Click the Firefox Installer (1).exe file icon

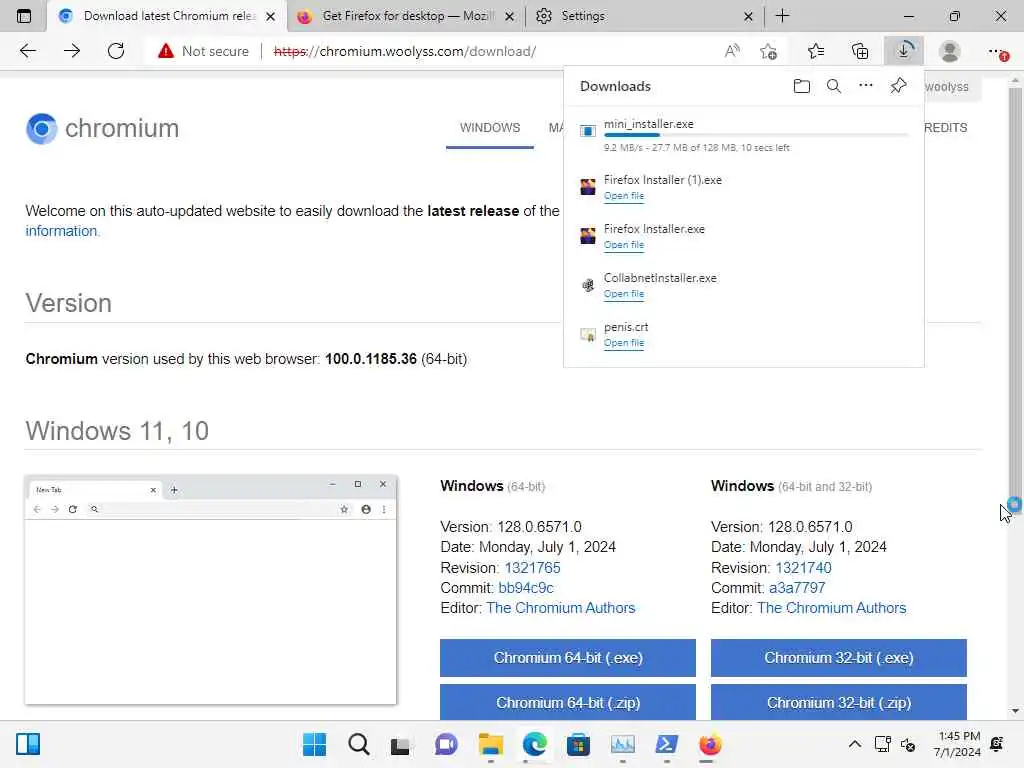coord(588,187)
